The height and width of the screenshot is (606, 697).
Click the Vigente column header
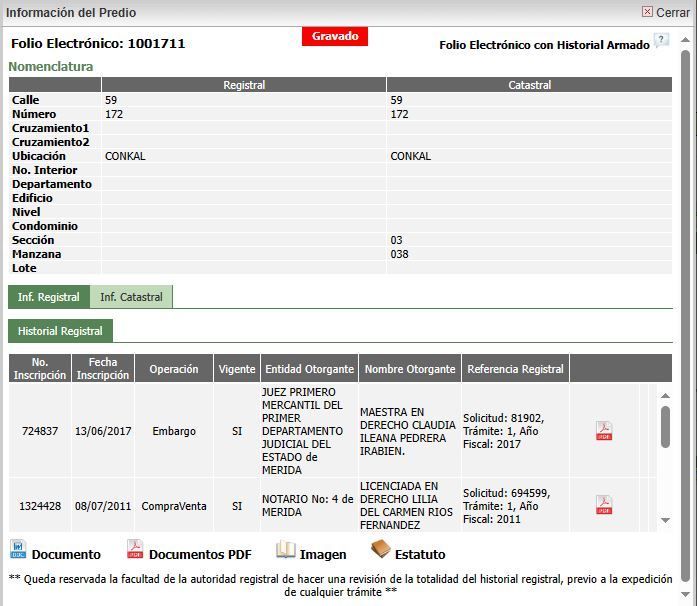(237, 369)
